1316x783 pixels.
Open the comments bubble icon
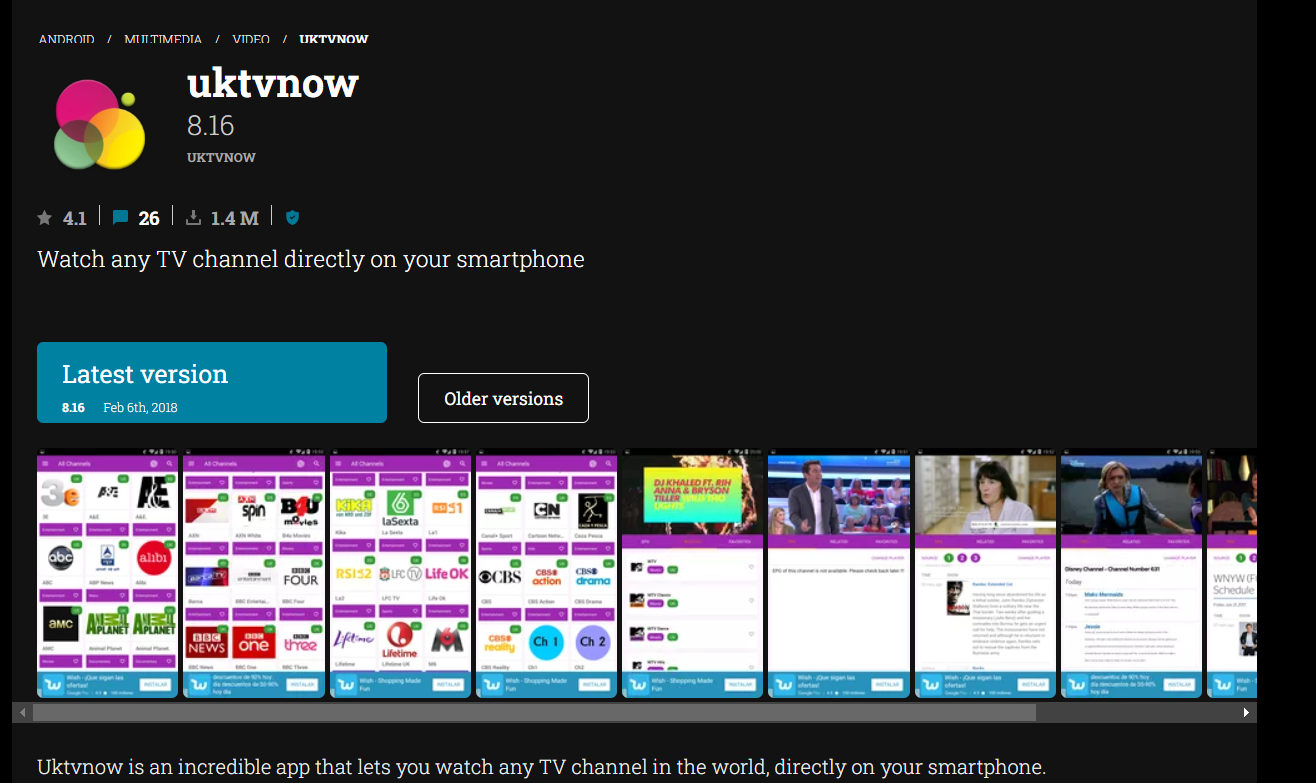(x=120, y=217)
